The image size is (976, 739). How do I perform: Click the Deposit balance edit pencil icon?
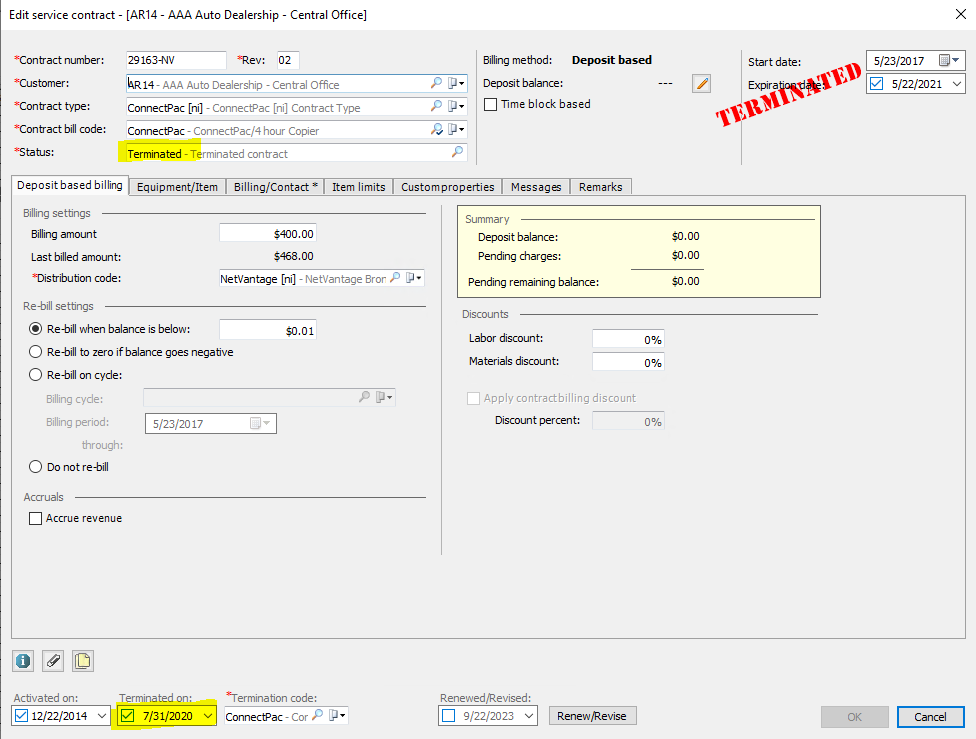(x=702, y=83)
